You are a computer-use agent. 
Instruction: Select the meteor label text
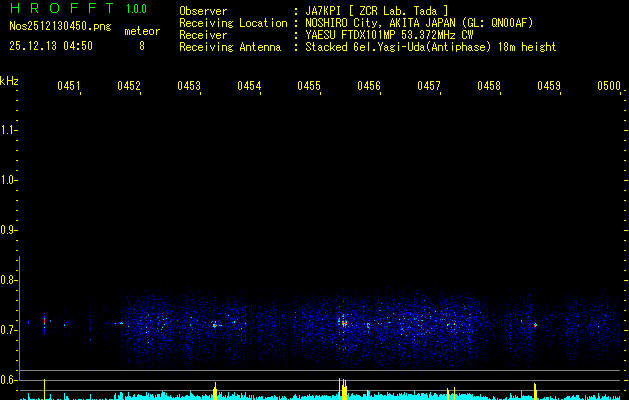(141, 31)
